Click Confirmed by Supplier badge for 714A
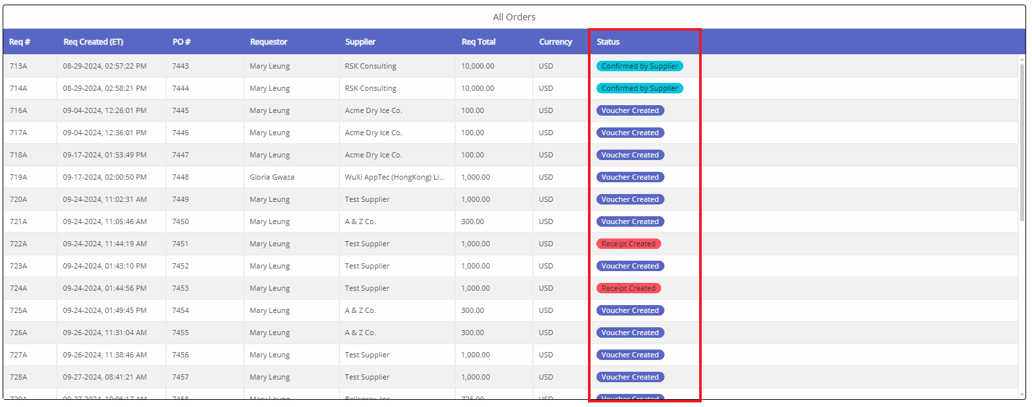 [x=640, y=88]
